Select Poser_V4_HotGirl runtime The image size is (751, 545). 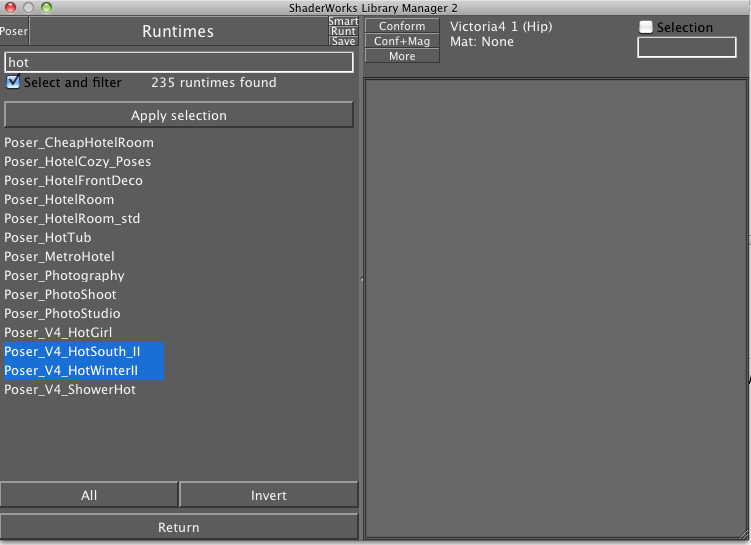click(58, 332)
